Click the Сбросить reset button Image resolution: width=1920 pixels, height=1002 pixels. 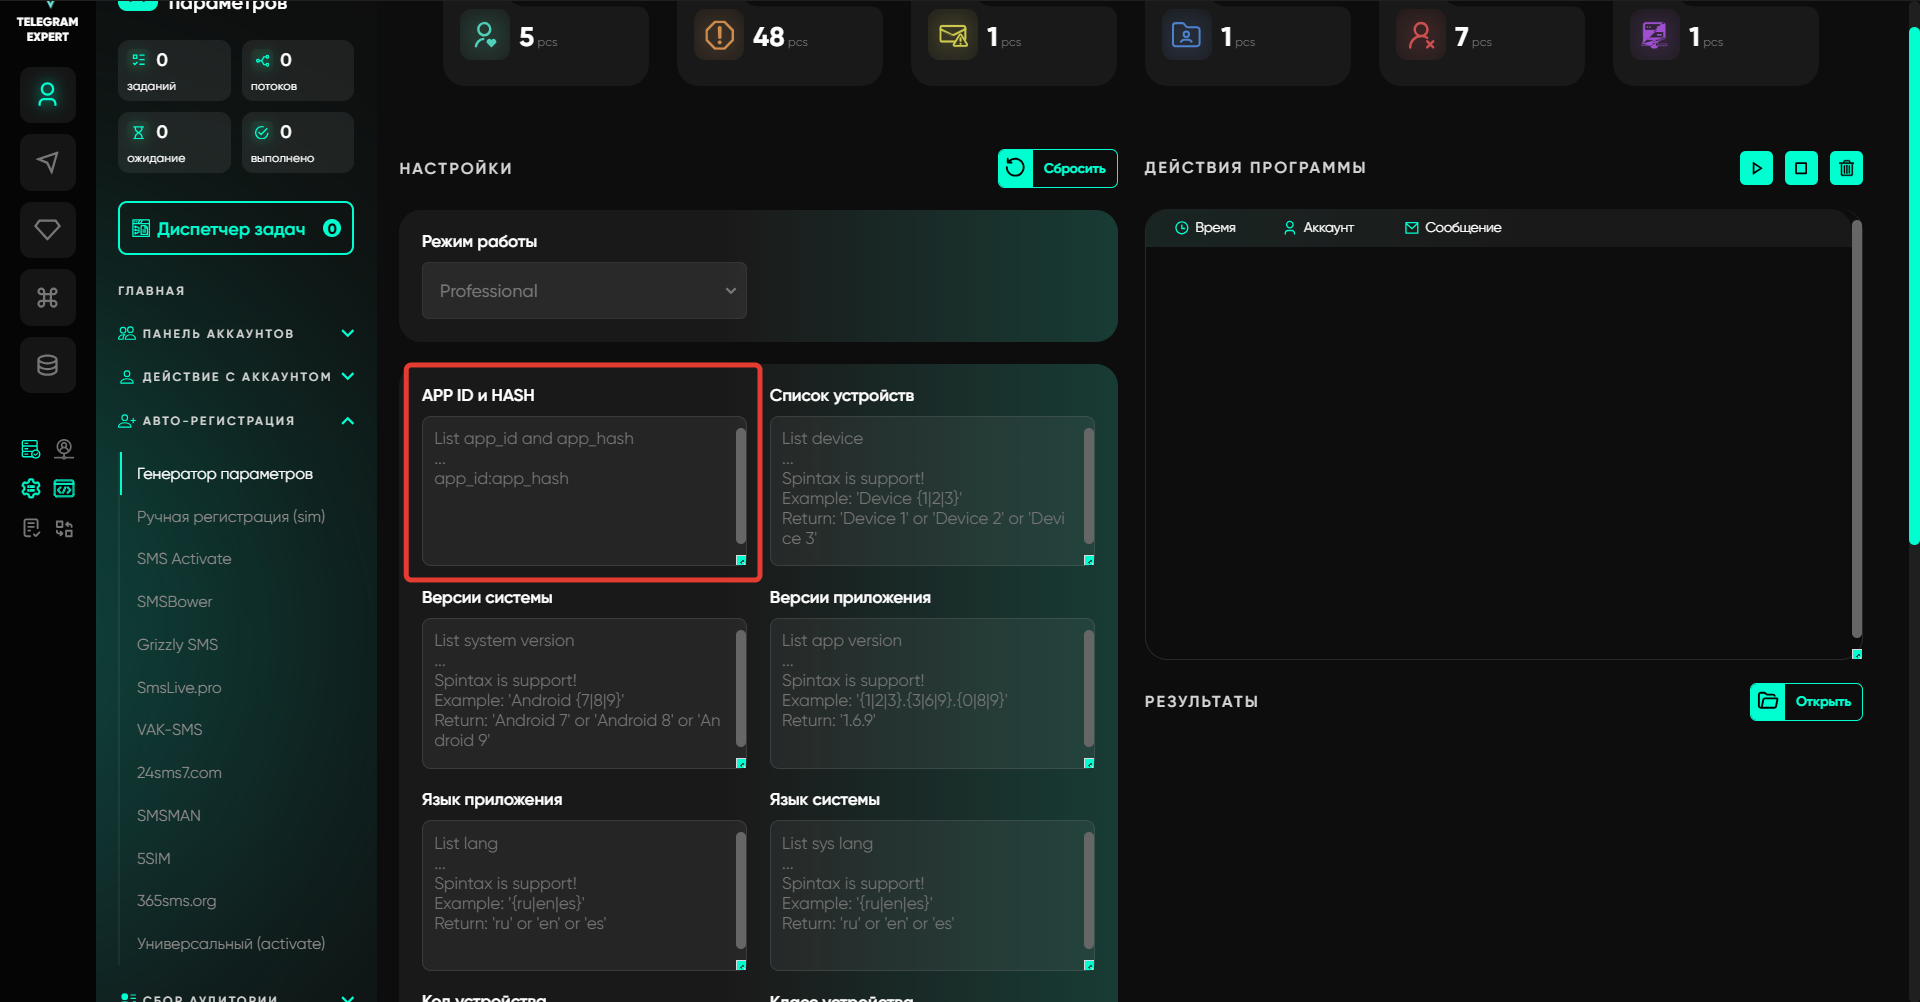click(1057, 168)
